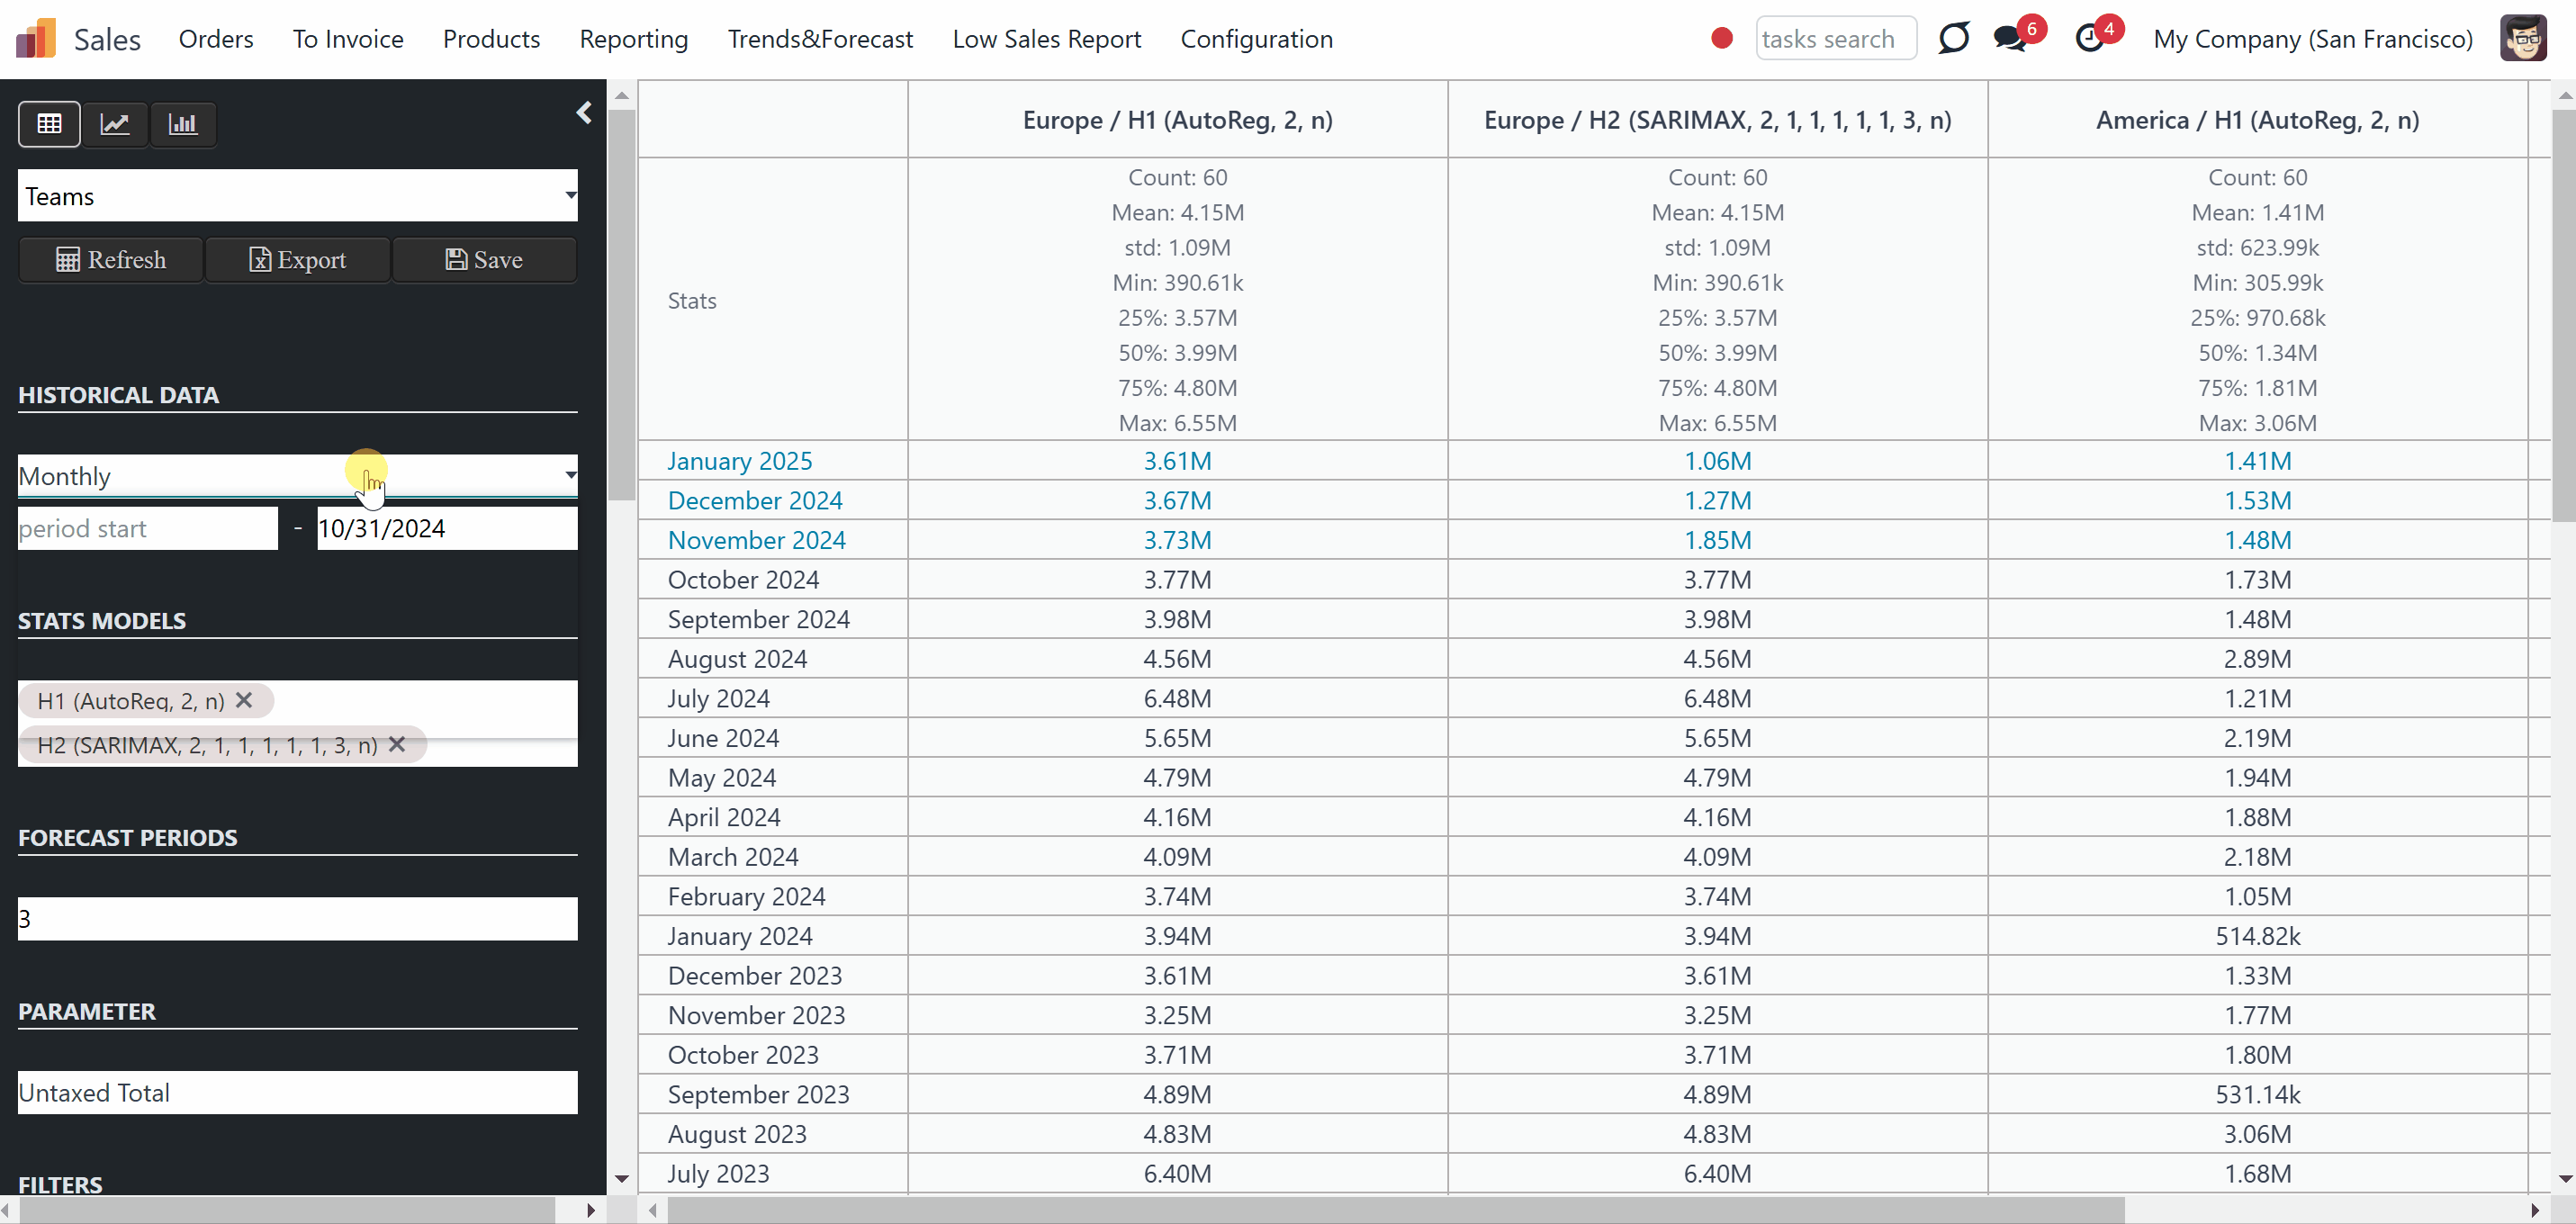This screenshot has width=2576, height=1224.
Task: Open My Company (San Francisco) switcher
Action: (2313, 39)
